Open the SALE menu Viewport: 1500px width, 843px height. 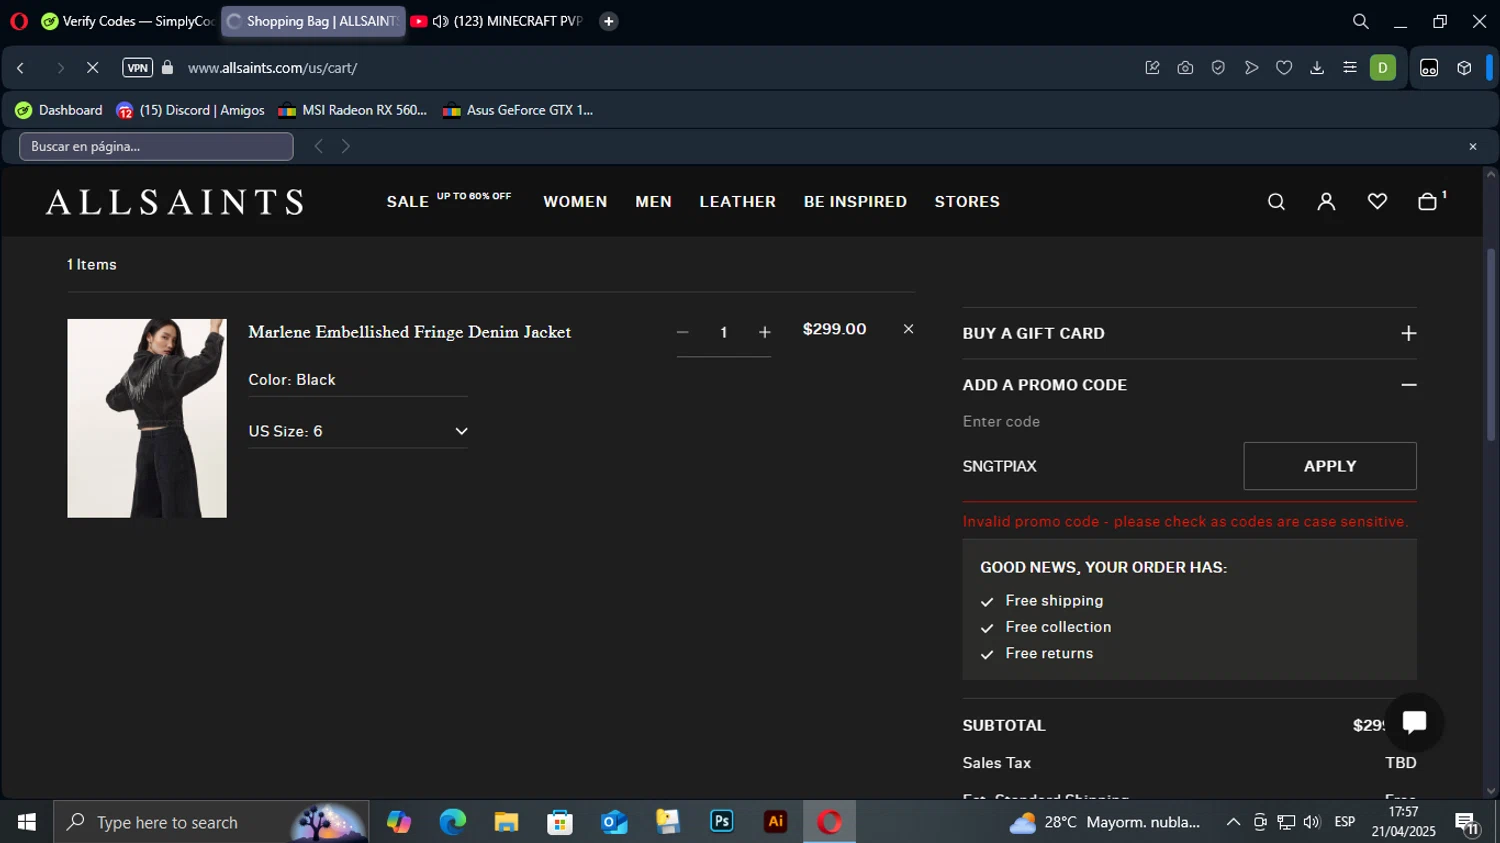pyautogui.click(x=408, y=202)
